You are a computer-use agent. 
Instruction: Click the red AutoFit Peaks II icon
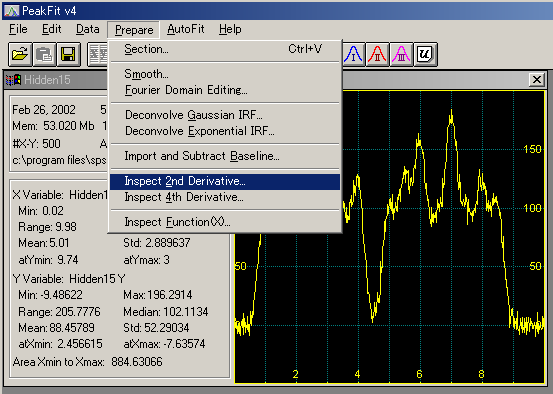(x=377, y=54)
